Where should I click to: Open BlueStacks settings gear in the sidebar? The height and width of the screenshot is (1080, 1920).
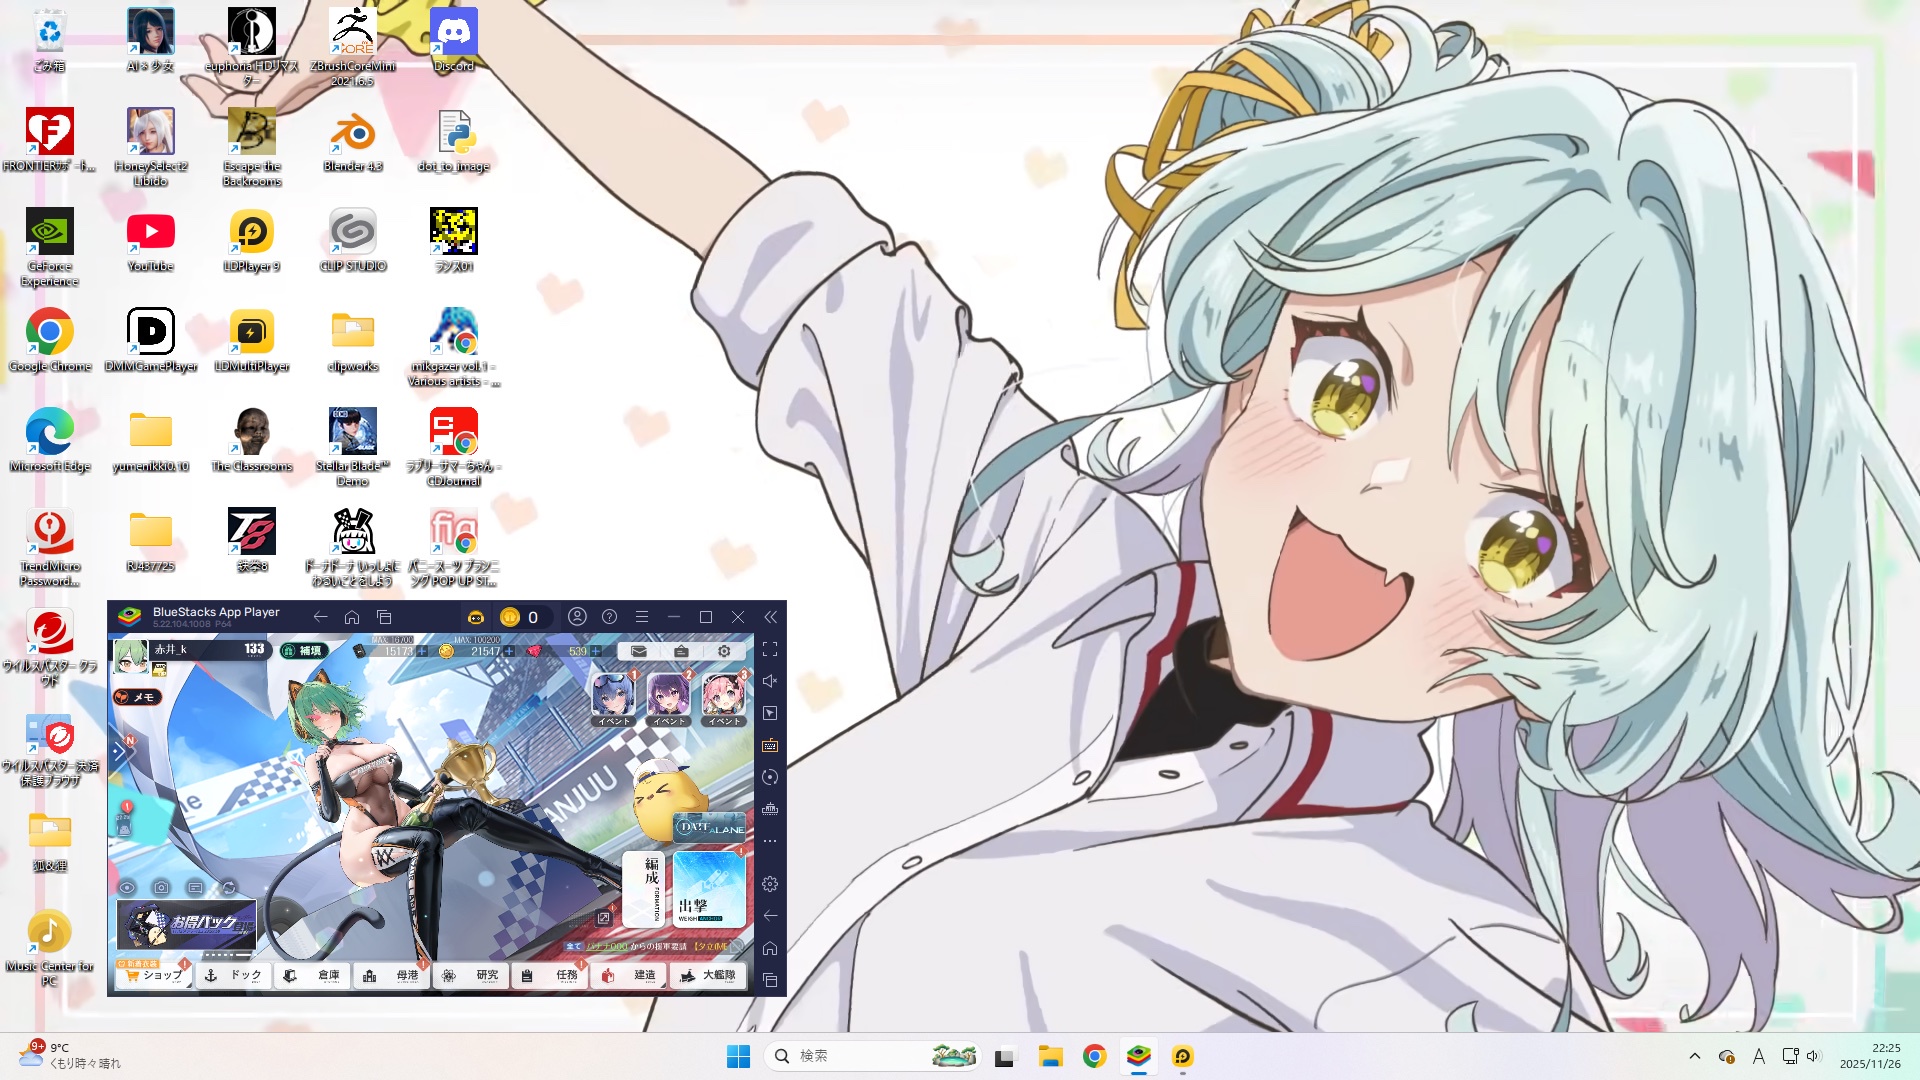(770, 884)
